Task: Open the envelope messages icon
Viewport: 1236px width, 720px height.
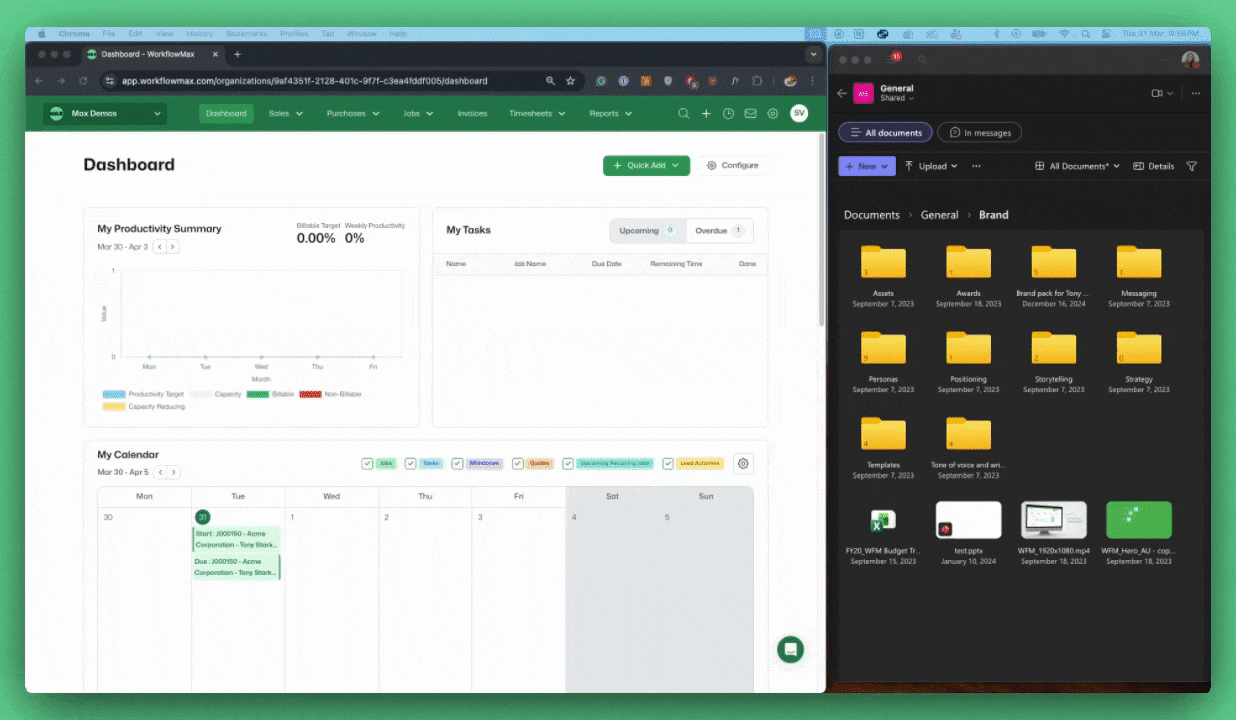Action: click(x=750, y=114)
